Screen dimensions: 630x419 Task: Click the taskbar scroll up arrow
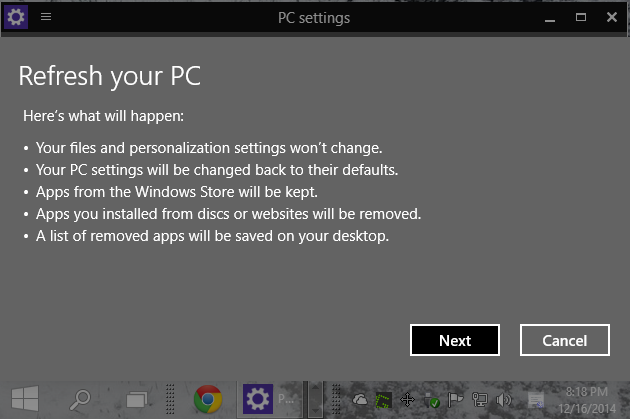315,388
